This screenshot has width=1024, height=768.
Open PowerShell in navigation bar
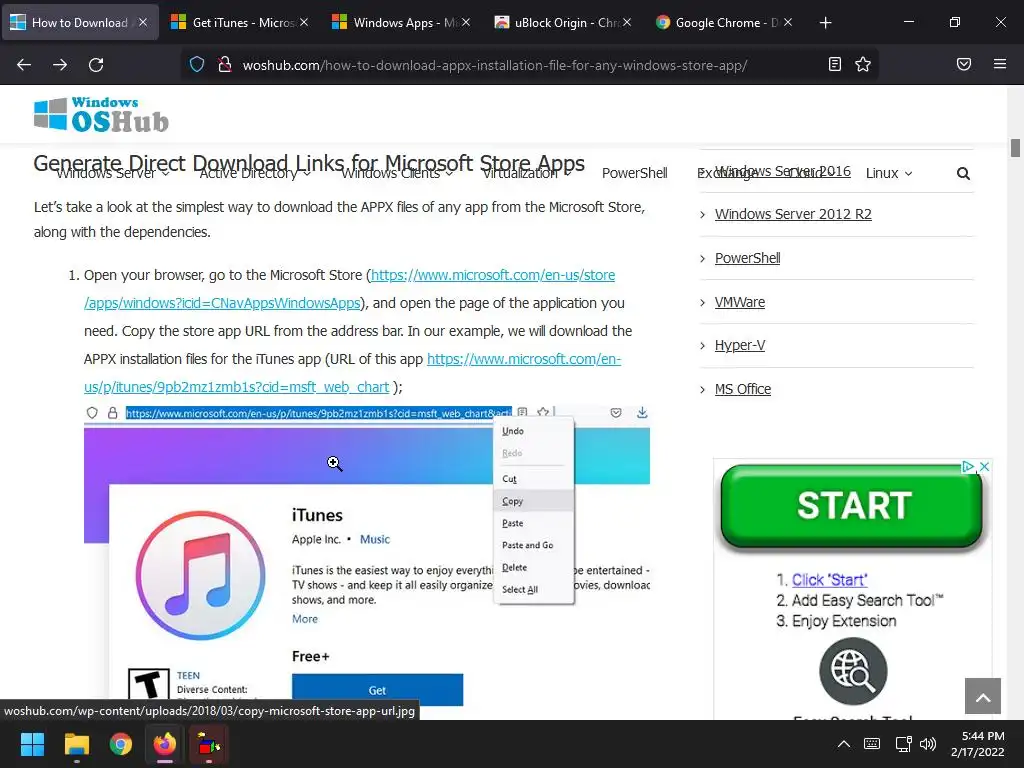(634, 173)
